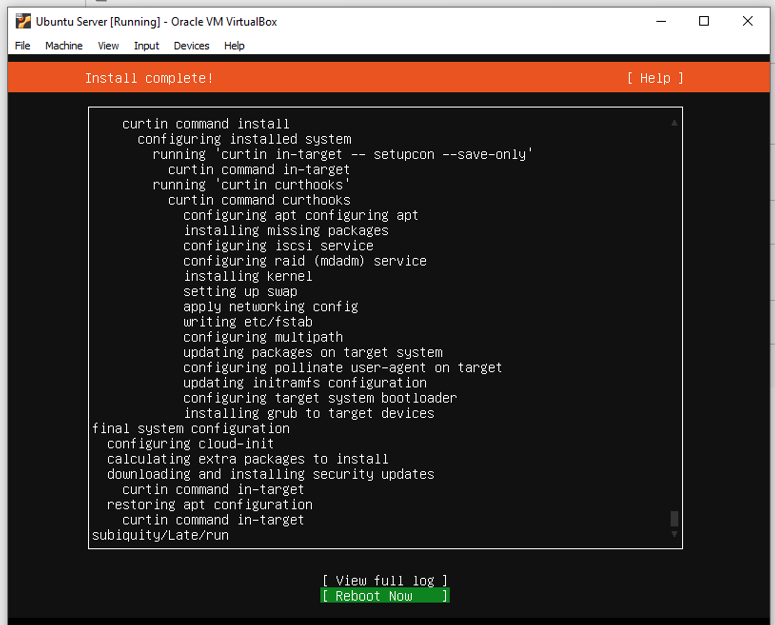Minimize the VirtualBox VM window
The height and width of the screenshot is (625, 775).
click(659, 21)
